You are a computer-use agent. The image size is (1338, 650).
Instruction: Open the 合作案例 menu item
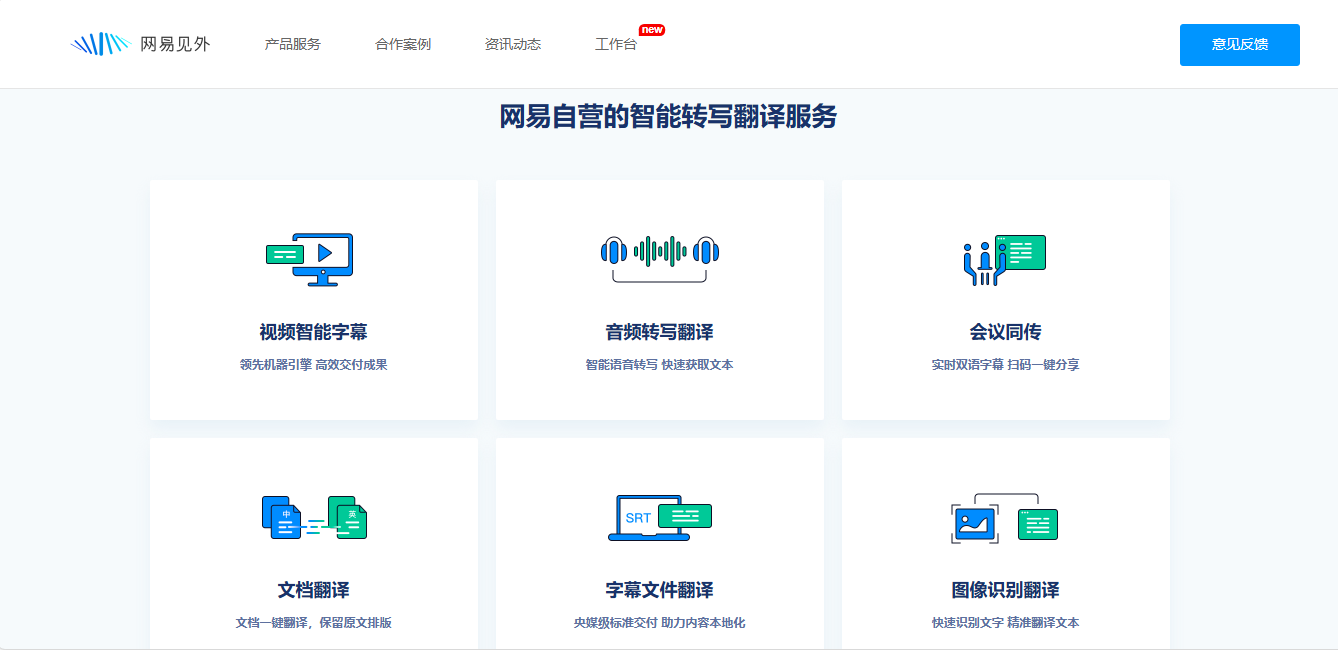(403, 44)
